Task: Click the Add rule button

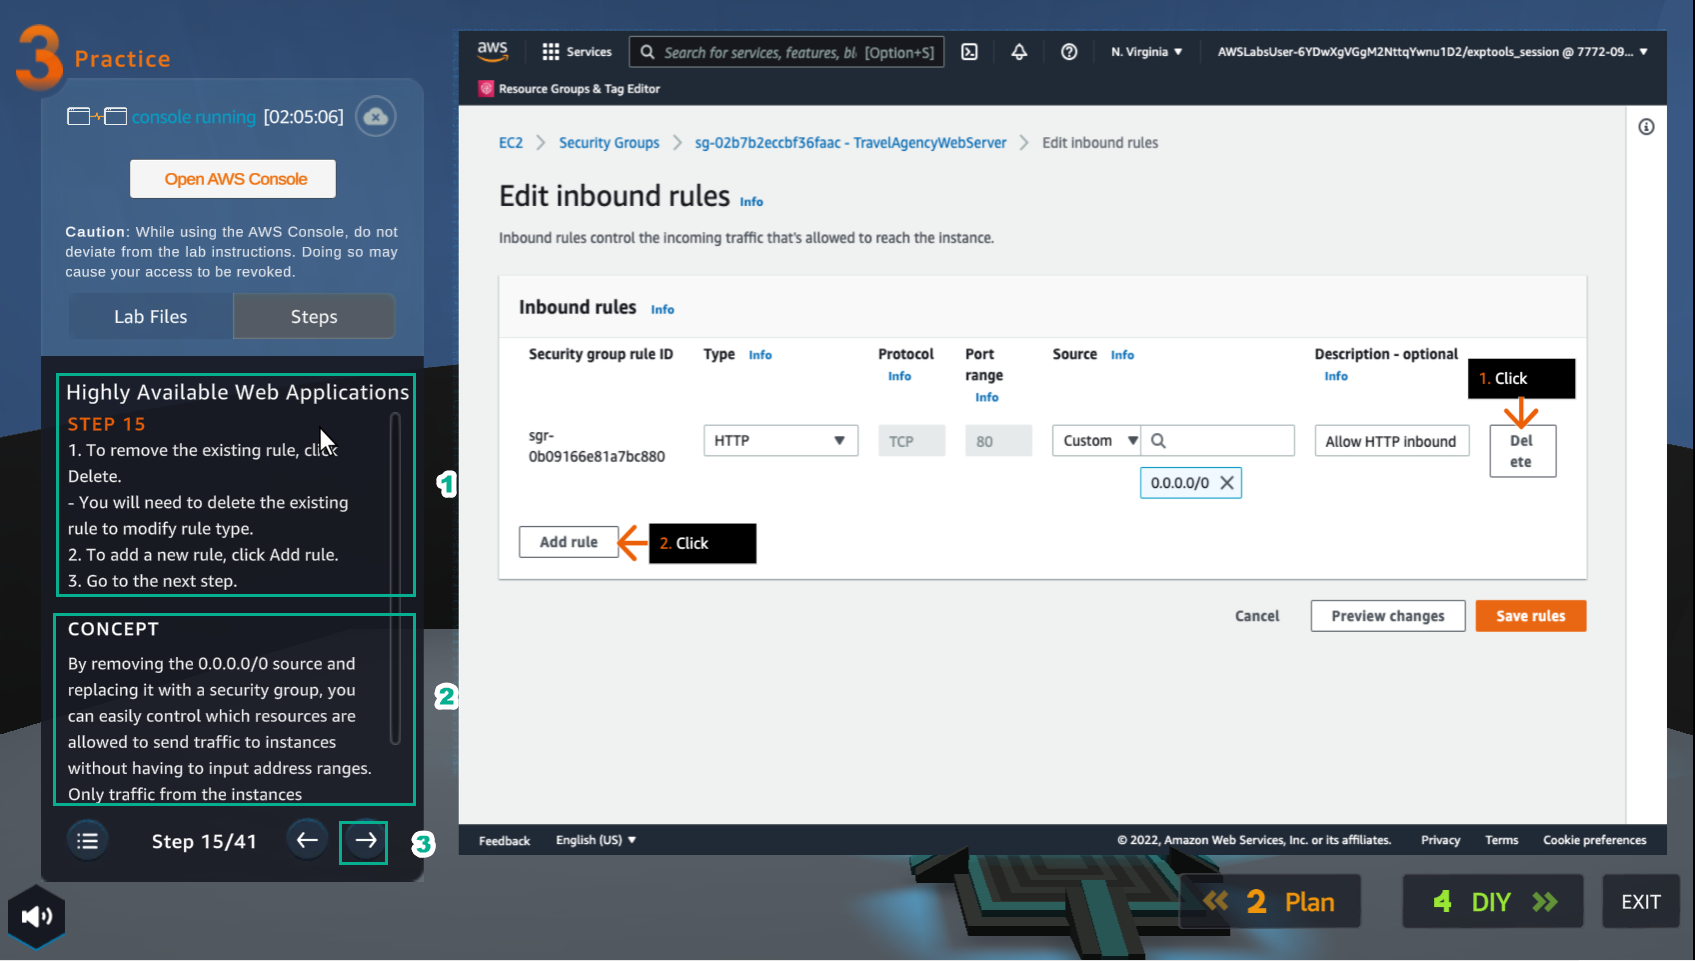Action: (x=568, y=542)
